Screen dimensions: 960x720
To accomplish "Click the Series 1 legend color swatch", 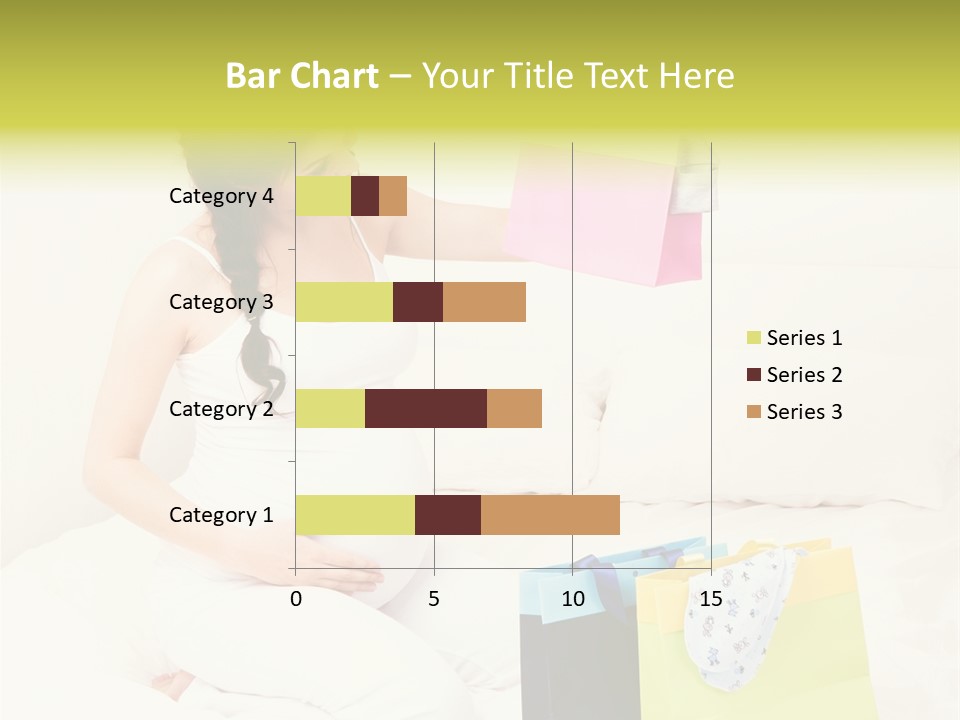I will point(753,338).
